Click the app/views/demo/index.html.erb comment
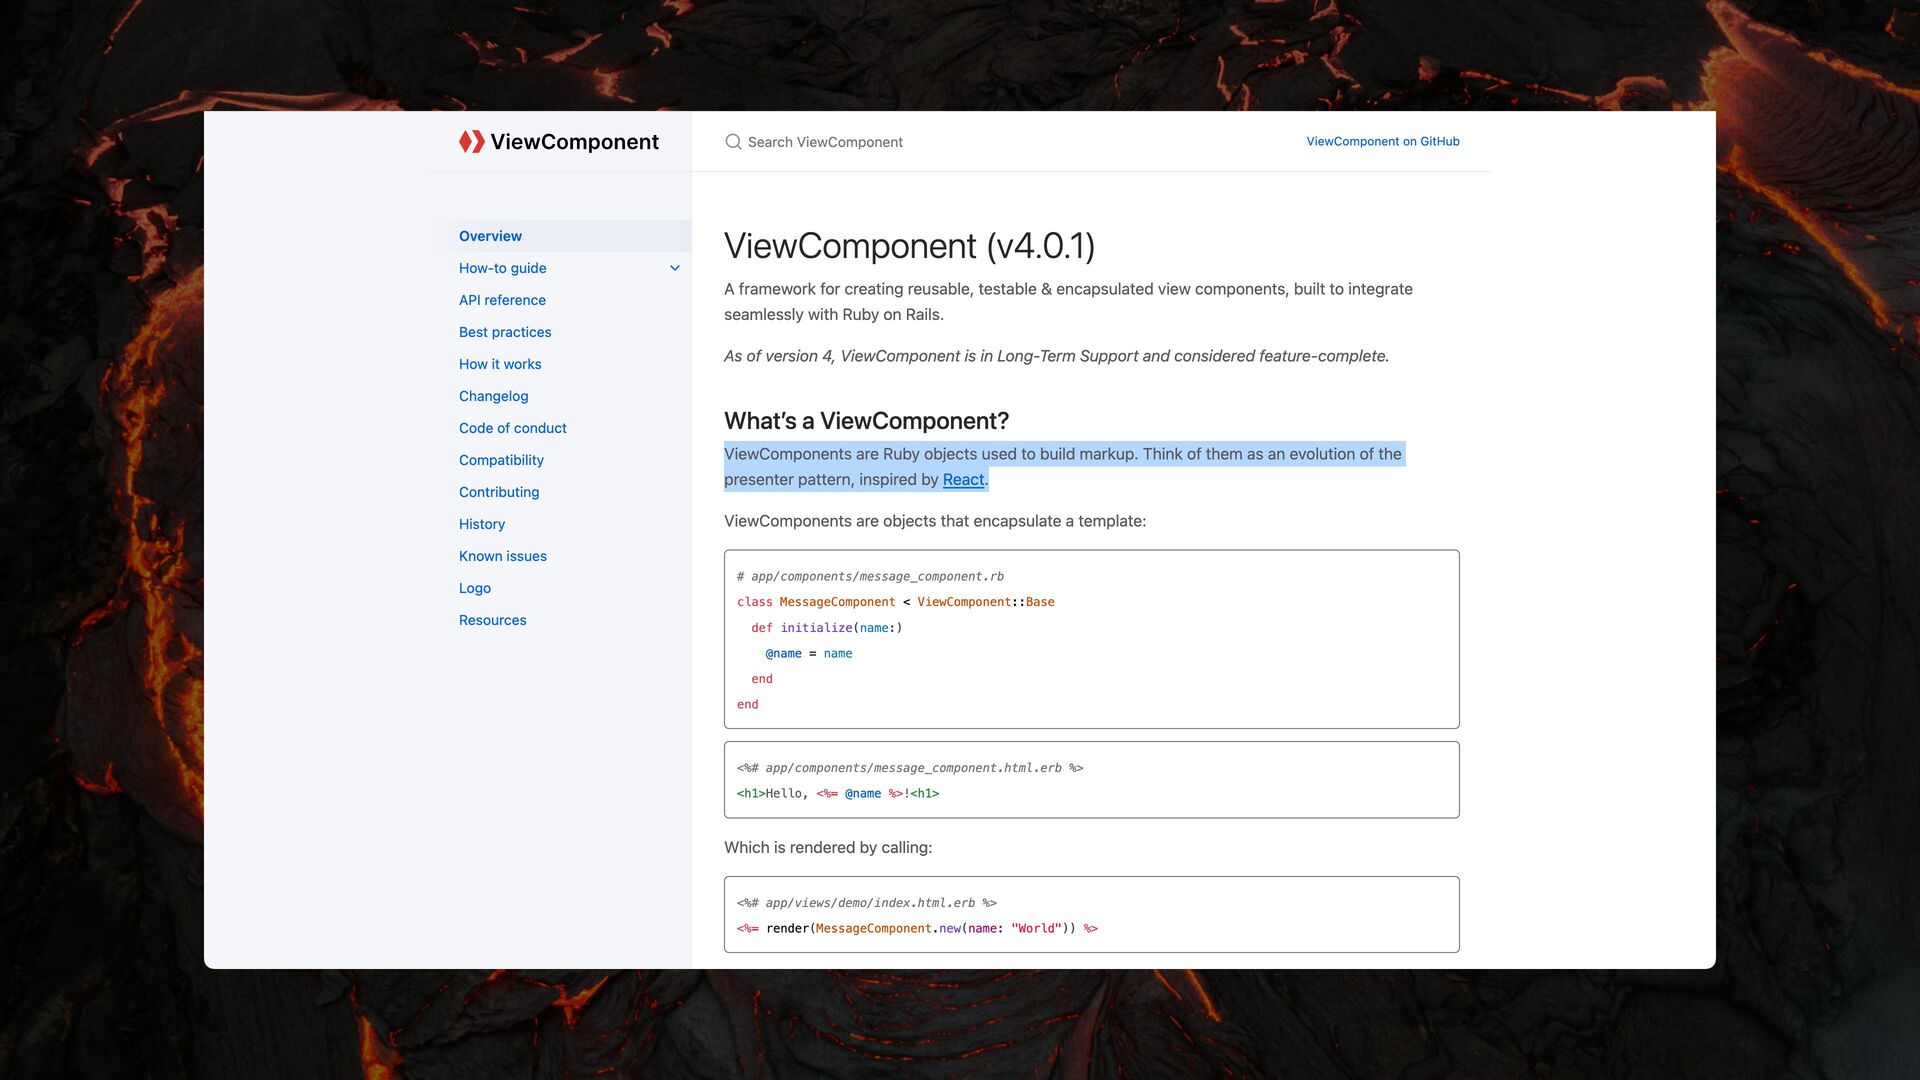 [867, 903]
